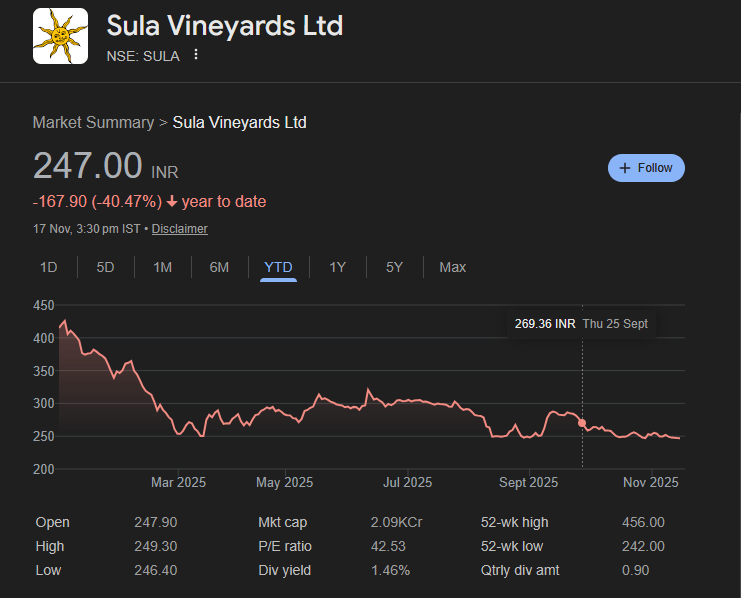This screenshot has width=741, height=598.
Task: Switch chart to 1Y range
Action: click(338, 267)
